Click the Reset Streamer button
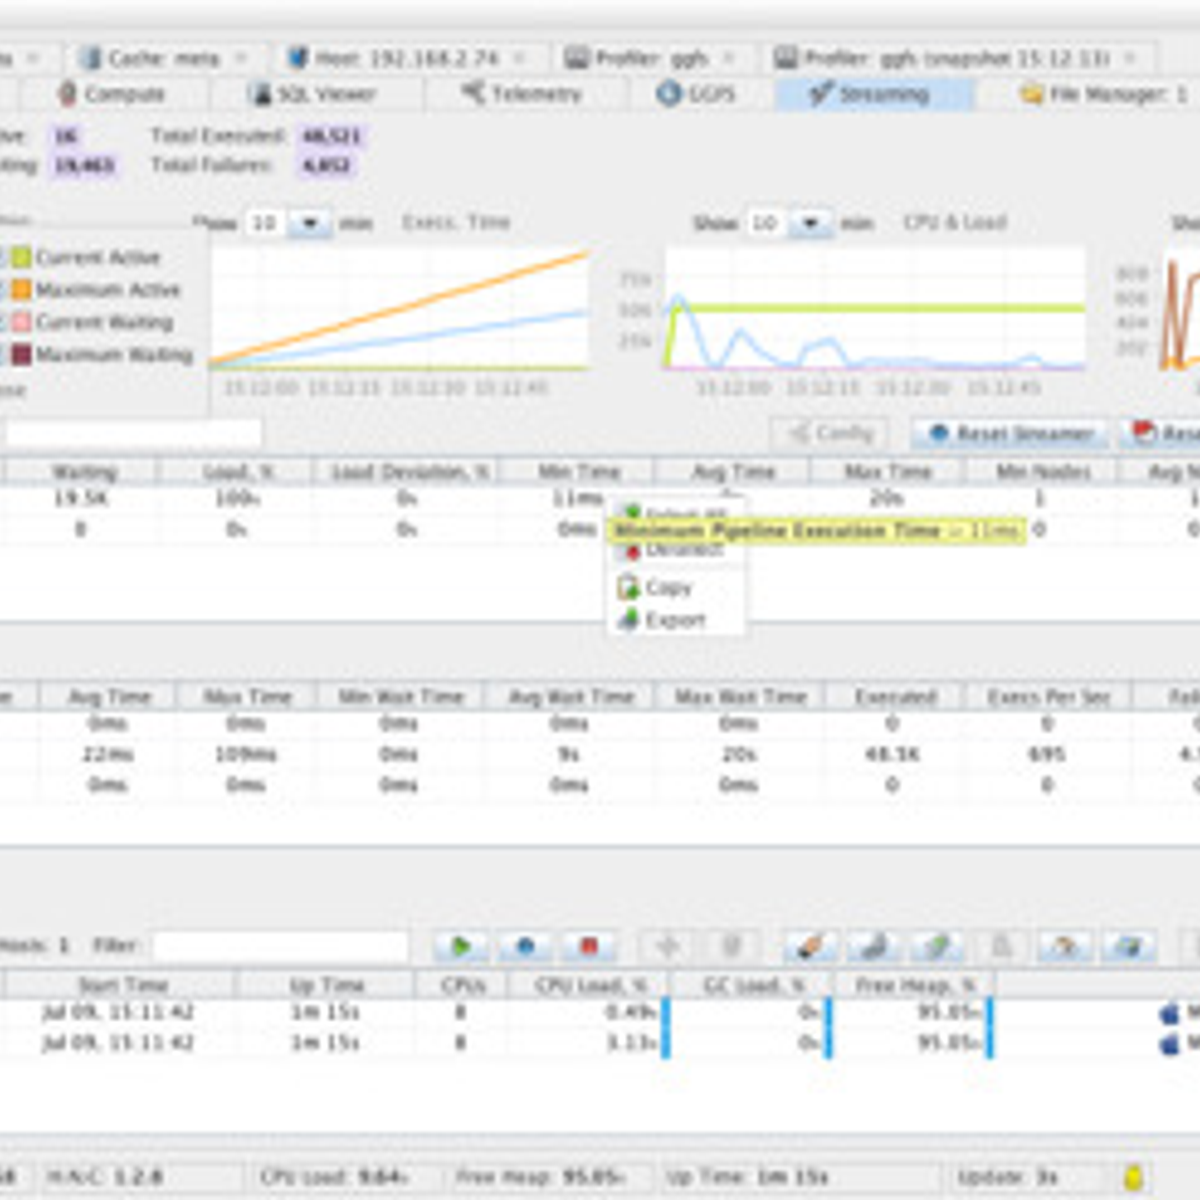This screenshot has width=1200, height=1200. [x=1012, y=433]
